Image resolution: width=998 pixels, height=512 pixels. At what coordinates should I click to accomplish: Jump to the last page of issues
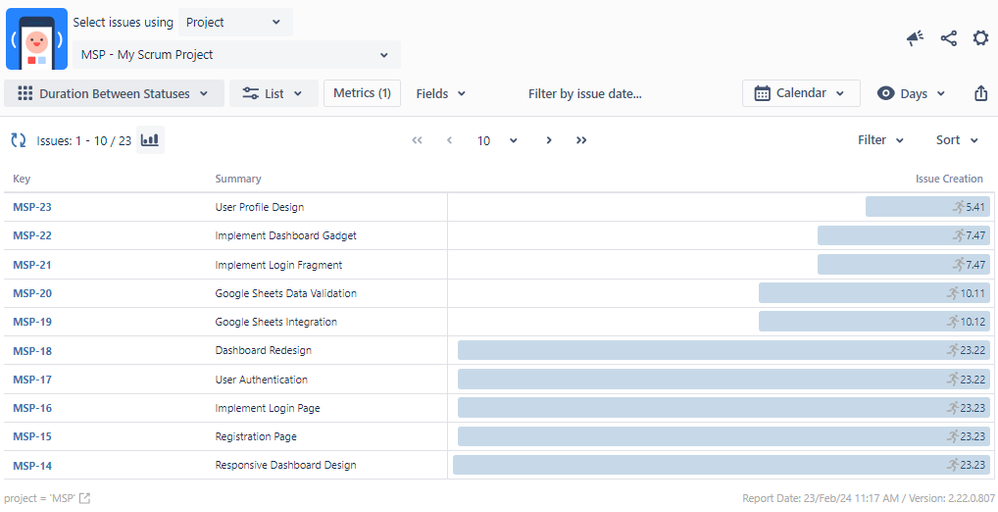coord(581,140)
